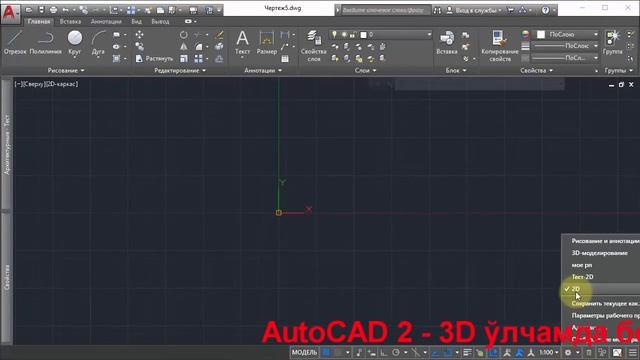Expand the Слои panel
Screen dimensions: 640x360
[x=365, y=71]
